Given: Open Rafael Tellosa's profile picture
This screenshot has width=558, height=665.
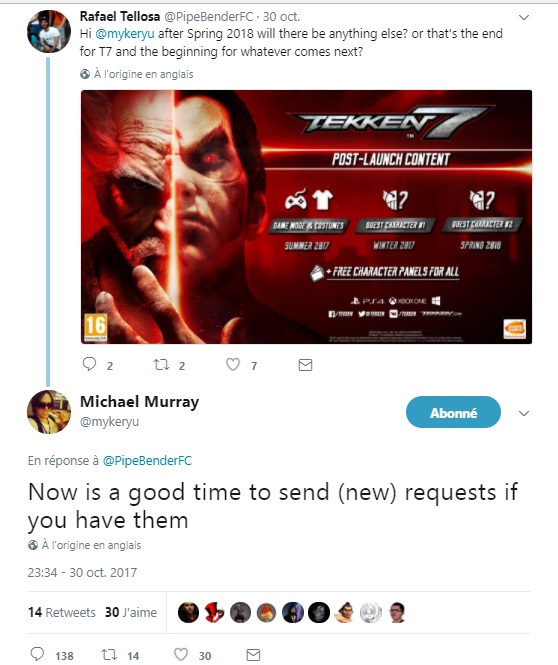Looking at the screenshot, I should (x=49, y=31).
